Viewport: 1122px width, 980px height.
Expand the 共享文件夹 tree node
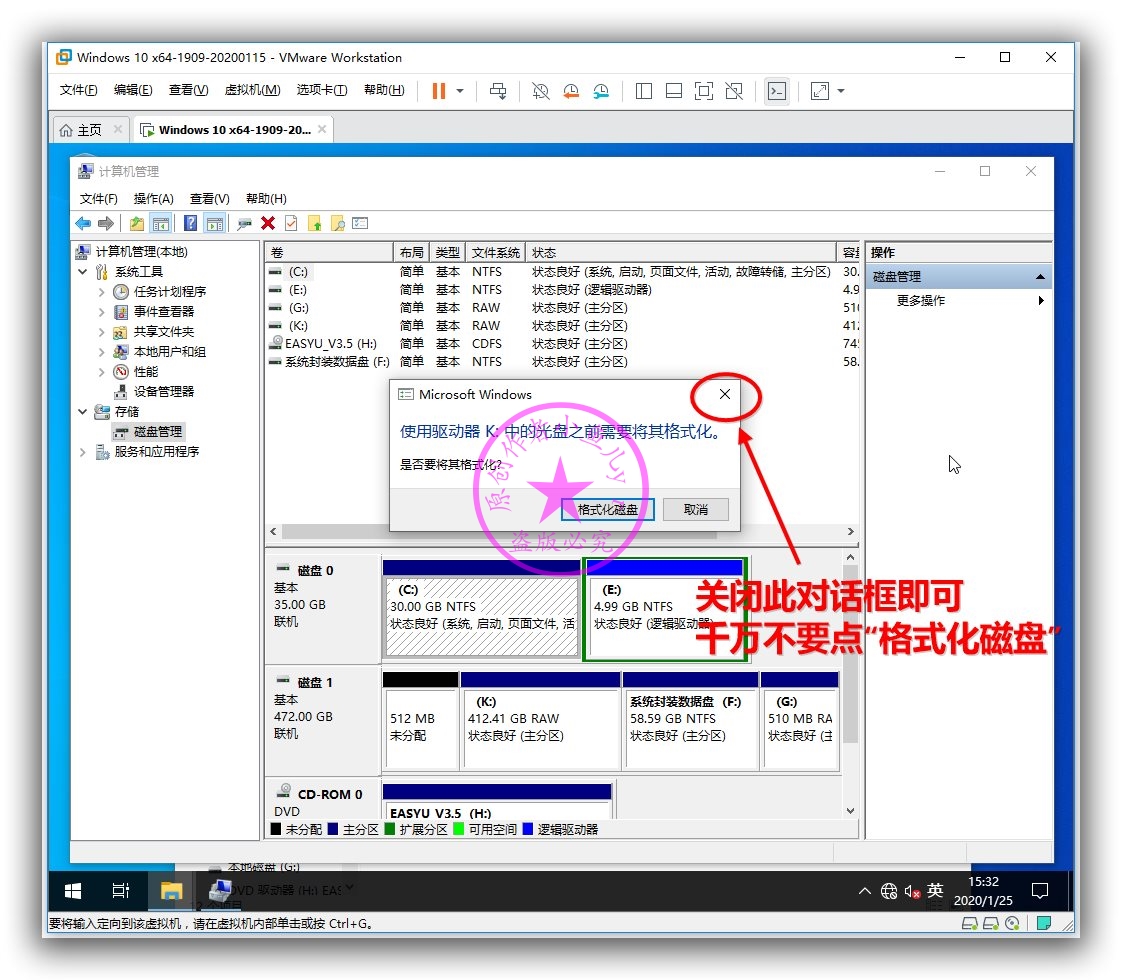click(102, 332)
